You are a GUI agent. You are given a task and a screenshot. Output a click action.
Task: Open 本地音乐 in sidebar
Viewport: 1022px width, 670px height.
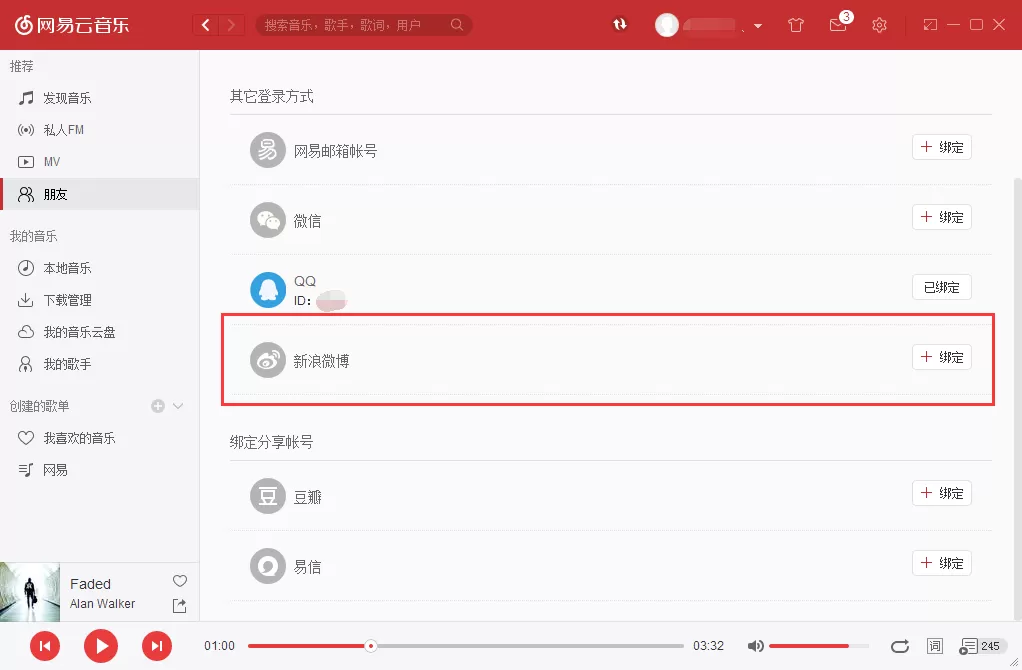point(100,268)
